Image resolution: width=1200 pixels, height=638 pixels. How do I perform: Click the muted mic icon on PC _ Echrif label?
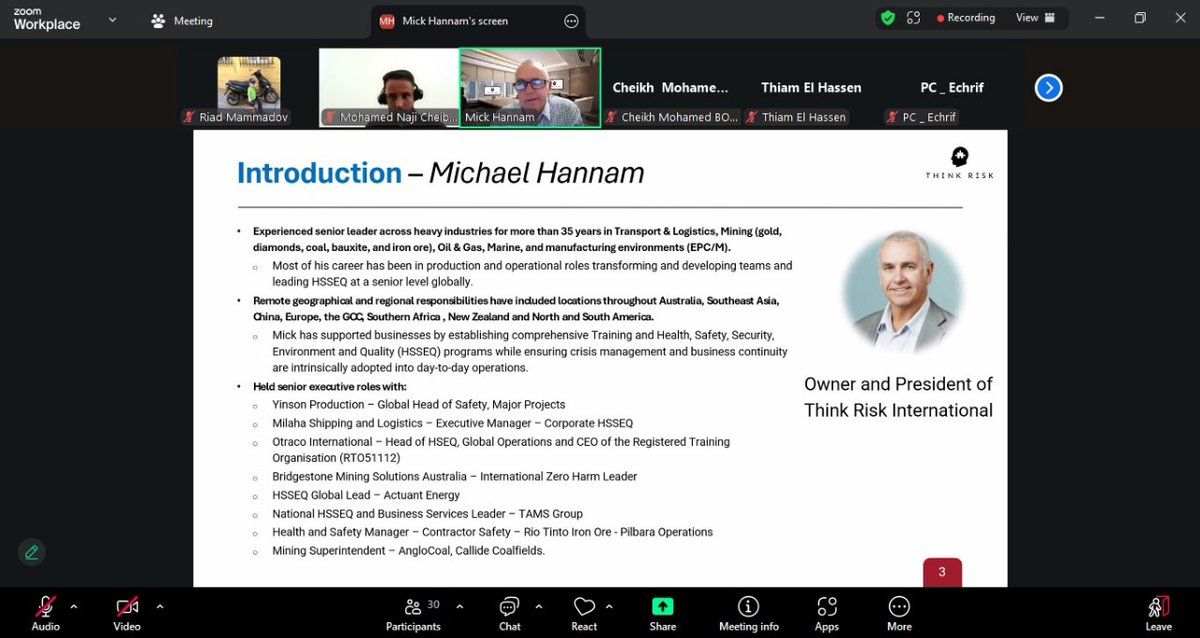coord(891,118)
